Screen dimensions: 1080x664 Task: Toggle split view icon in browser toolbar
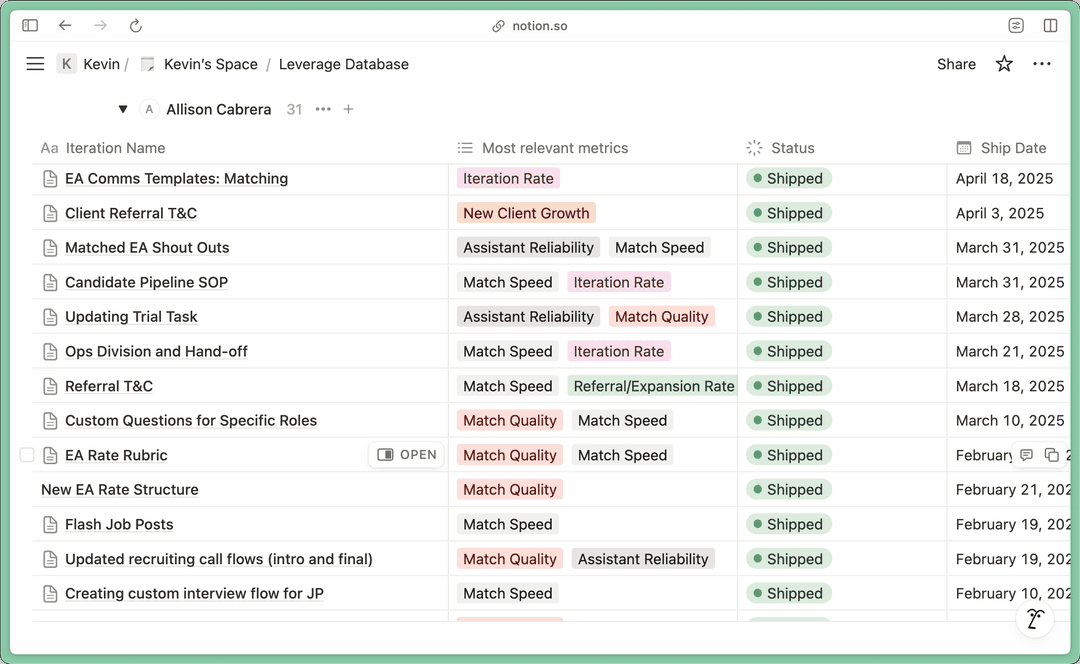coord(1050,26)
